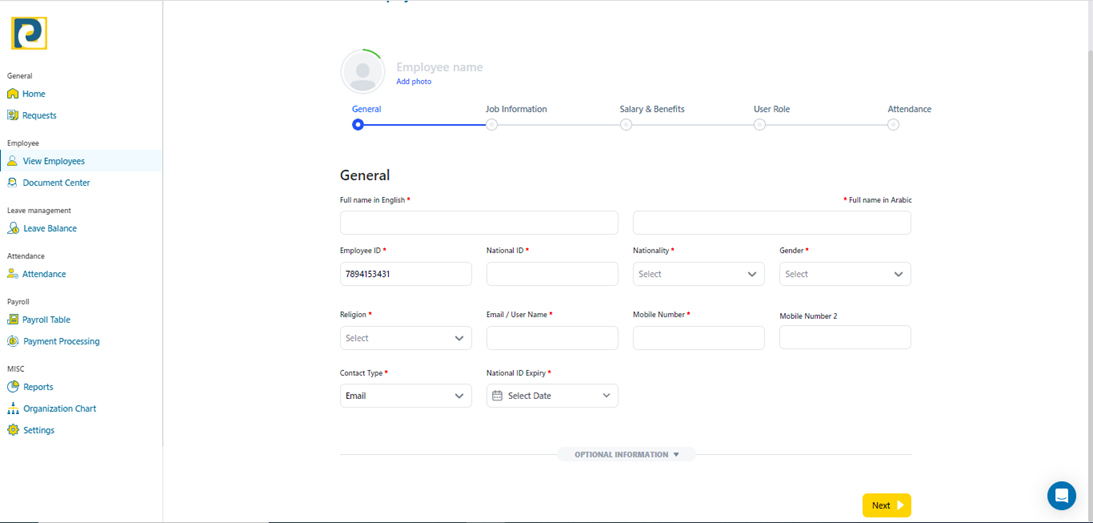Open the Nationality dropdown
1093x523 pixels.
click(x=698, y=274)
